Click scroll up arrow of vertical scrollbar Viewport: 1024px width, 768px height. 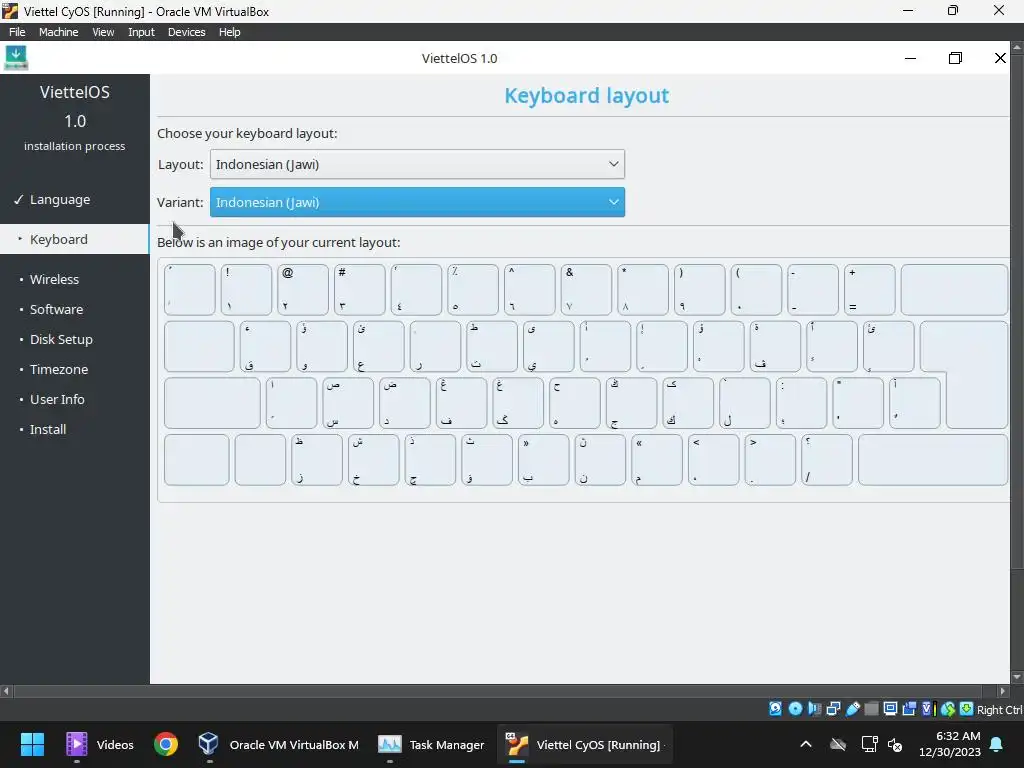pyautogui.click(x=1017, y=47)
